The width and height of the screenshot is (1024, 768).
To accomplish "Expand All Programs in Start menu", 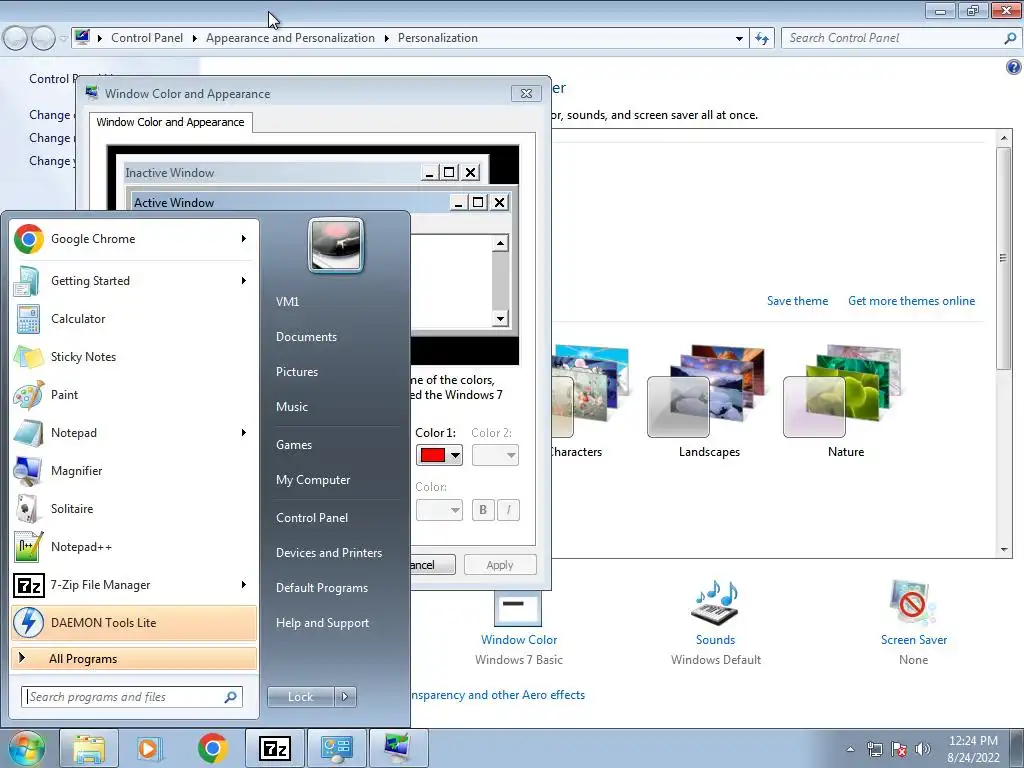I will 134,659.
